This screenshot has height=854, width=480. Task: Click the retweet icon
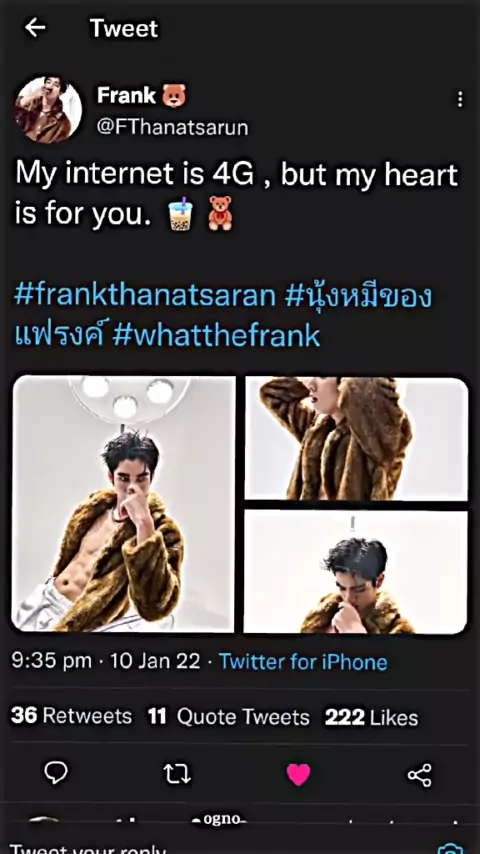177,774
